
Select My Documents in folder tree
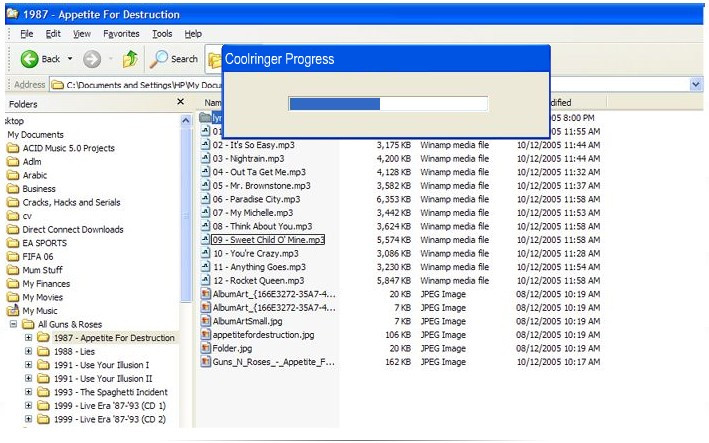(x=35, y=135)
